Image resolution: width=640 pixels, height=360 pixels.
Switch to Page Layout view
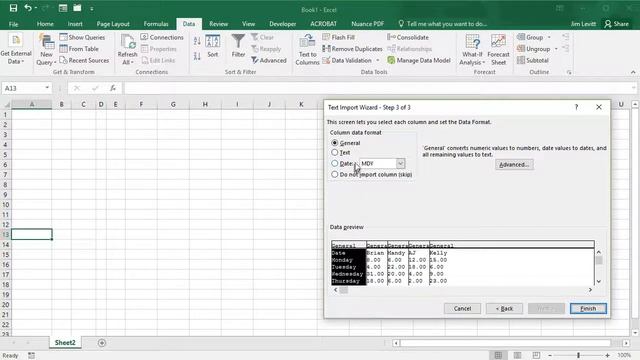pyautogui.click(x=517, y=355)
